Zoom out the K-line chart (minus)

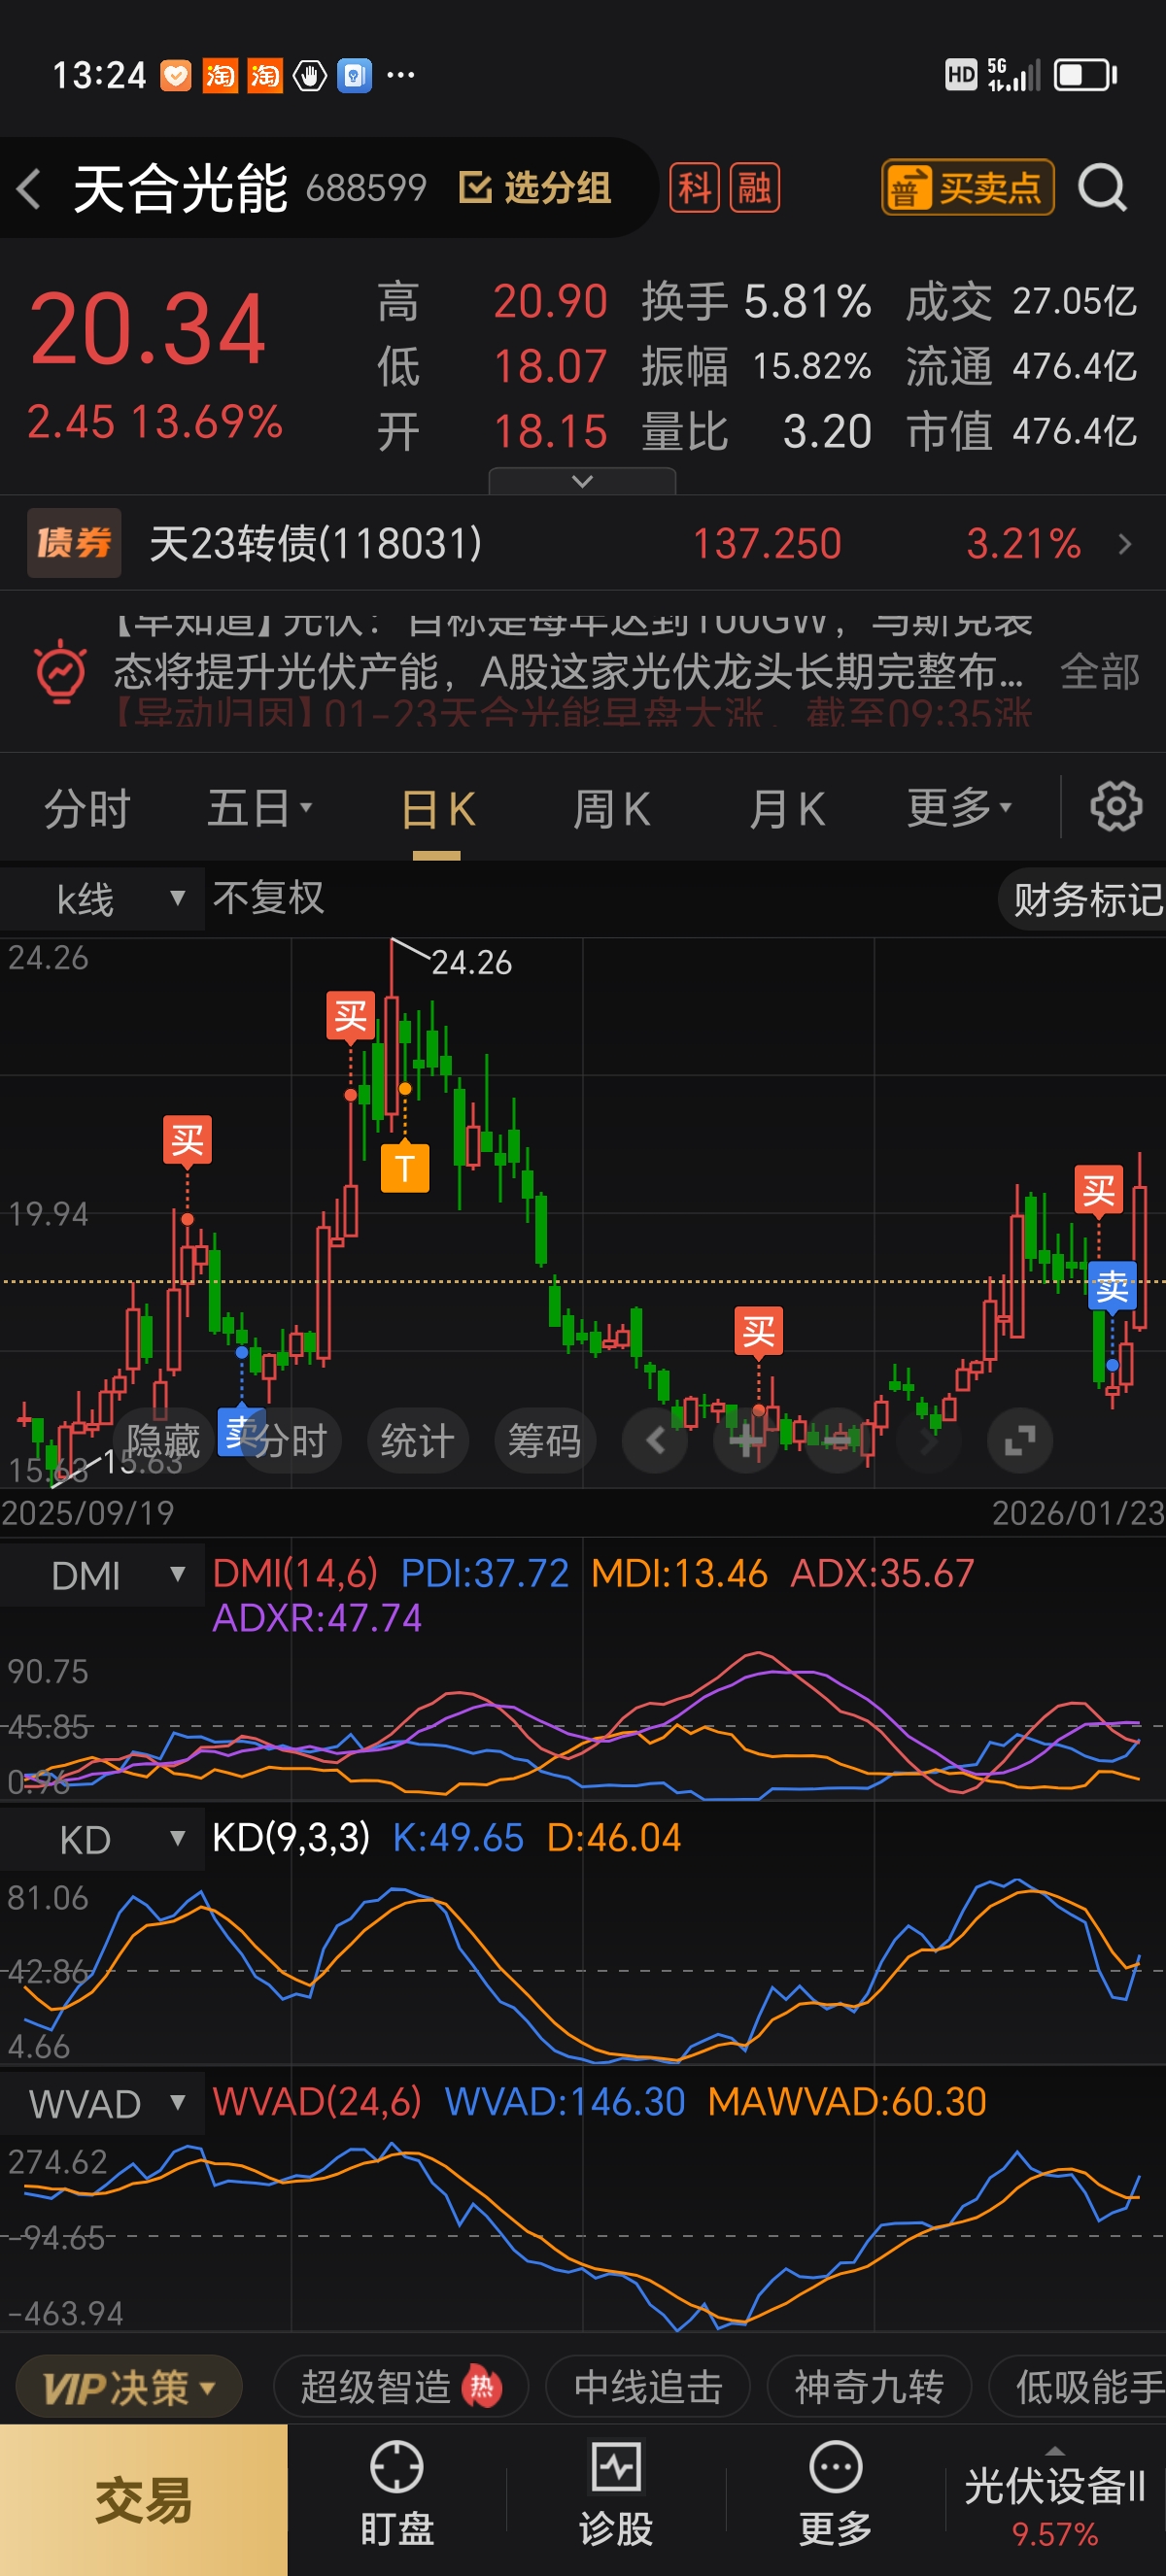(838, 1440)
